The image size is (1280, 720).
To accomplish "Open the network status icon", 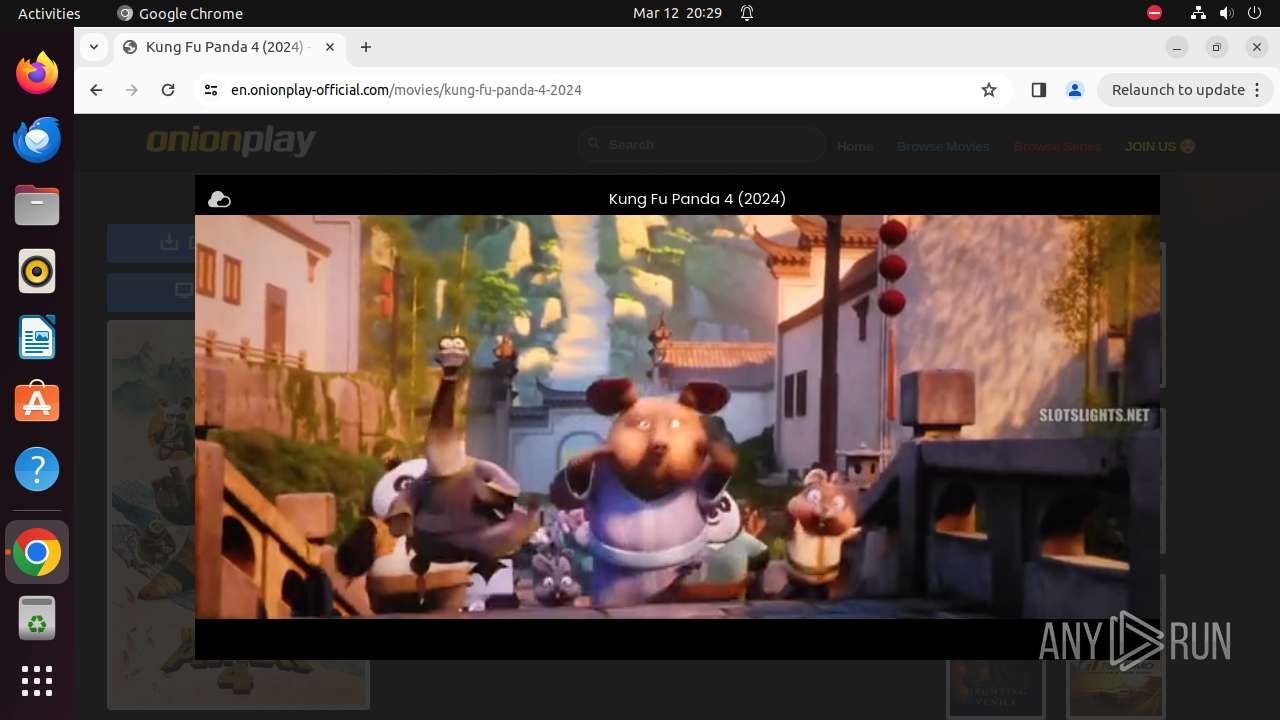I will (1198, 13).
